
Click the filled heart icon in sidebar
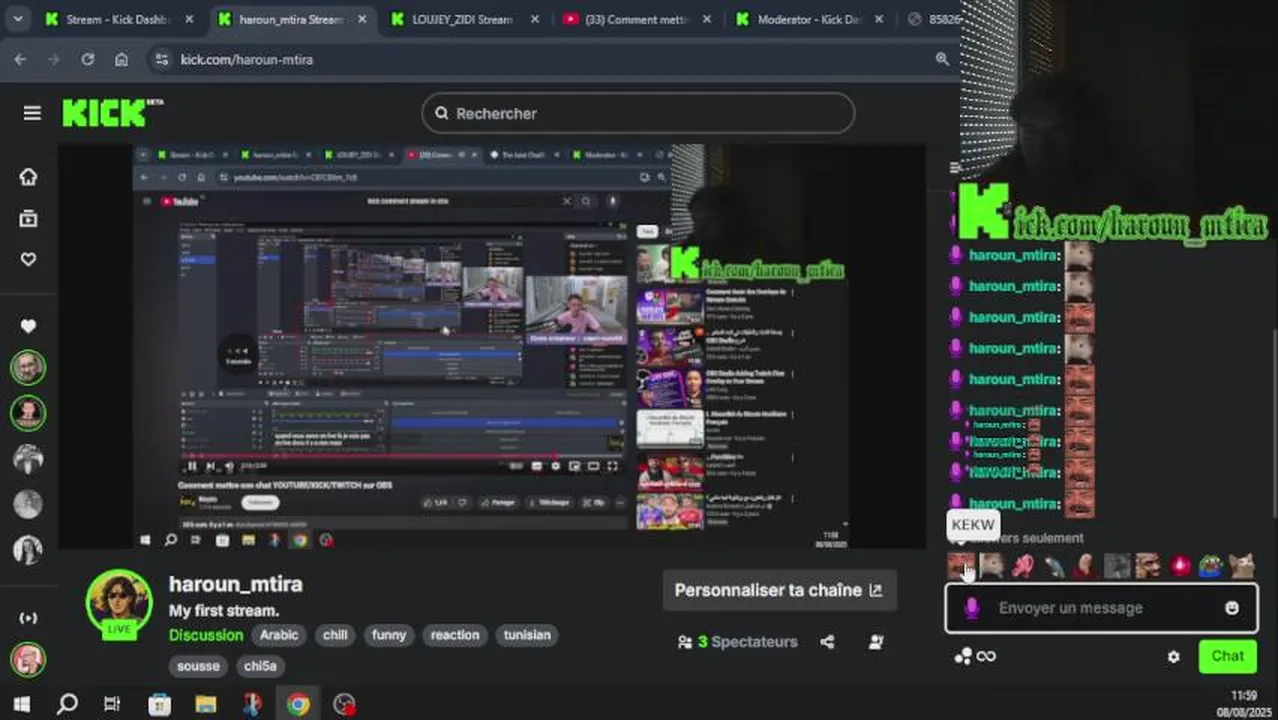click(x=28, y=326)
